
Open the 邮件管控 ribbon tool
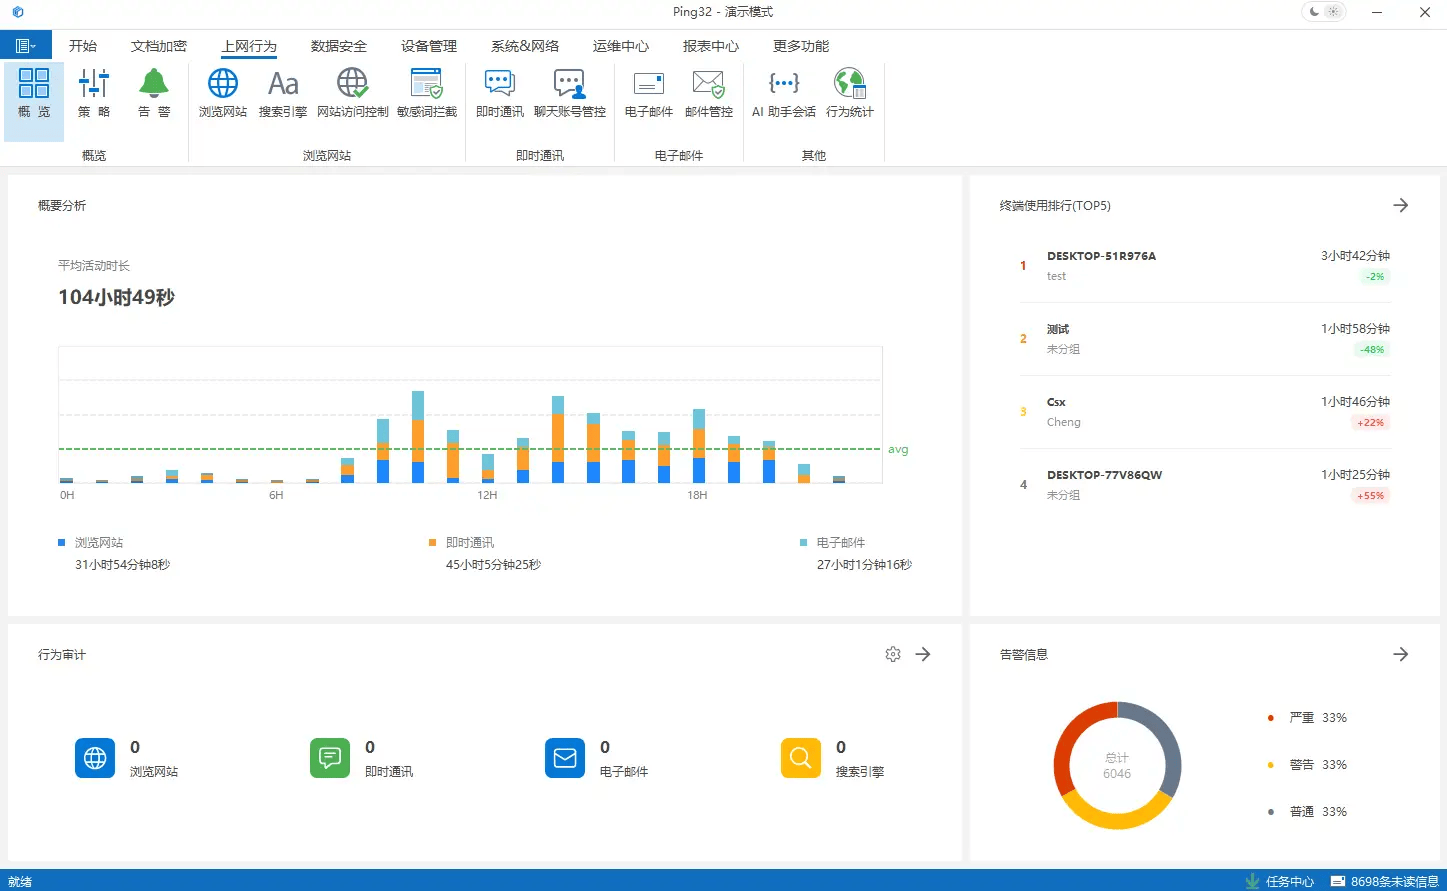[708, 93]
